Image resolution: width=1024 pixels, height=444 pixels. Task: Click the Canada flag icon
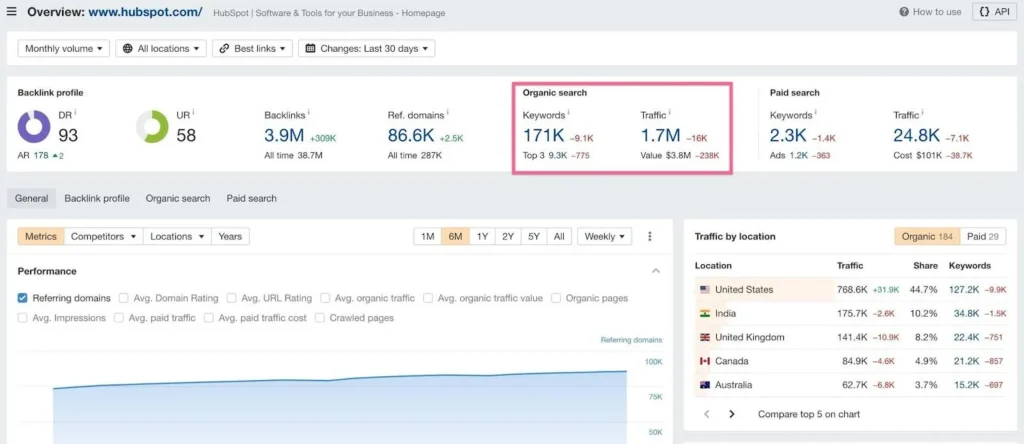705,361
